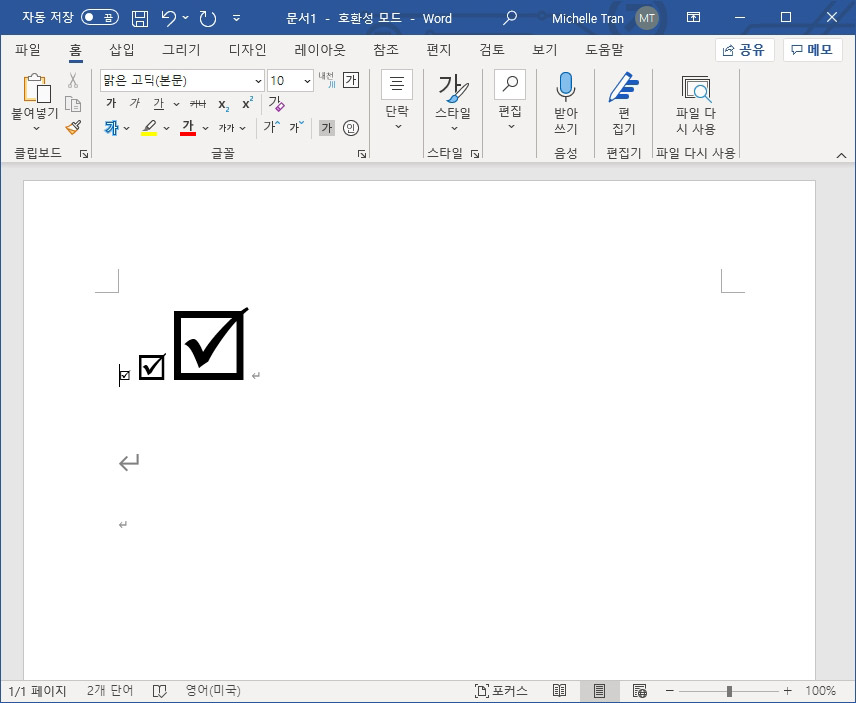Expand text effects options arrow
856x703 pixels.
click(x=127, y=128)
